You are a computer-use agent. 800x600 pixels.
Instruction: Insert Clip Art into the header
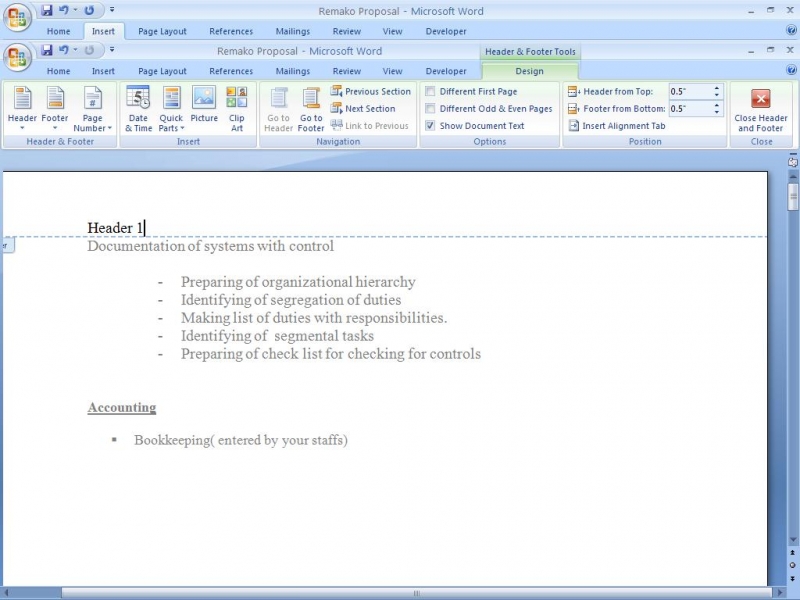[x=237, y=109]
